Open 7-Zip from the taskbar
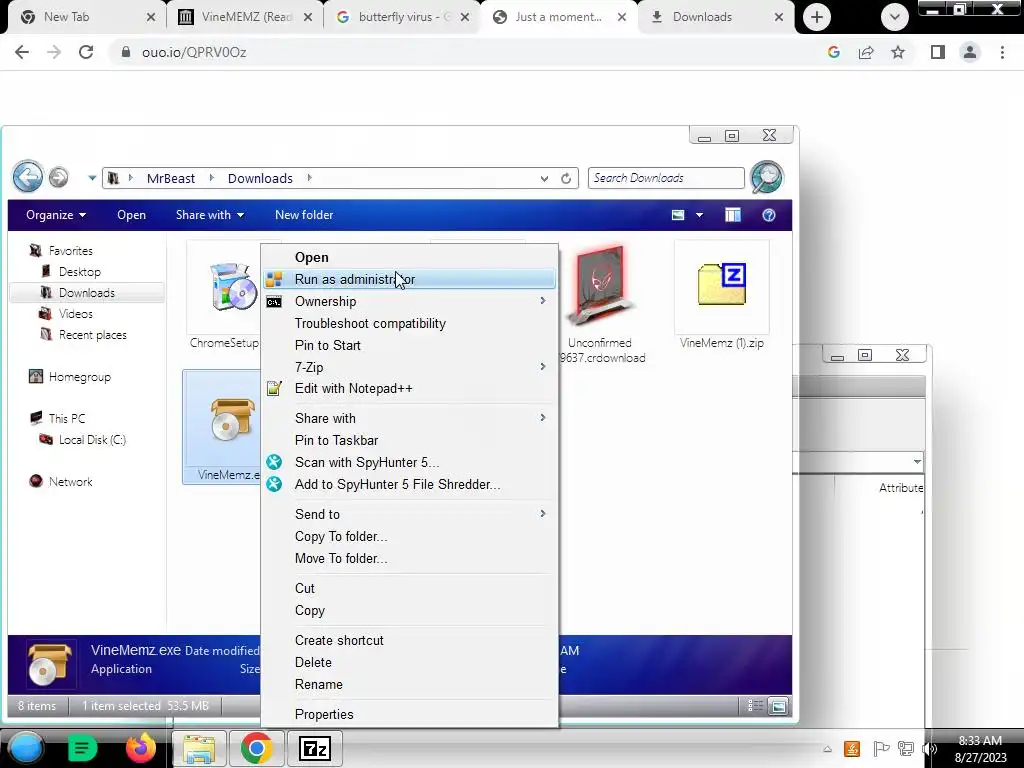The image size is (1024, 768). [x=315, y=748]
